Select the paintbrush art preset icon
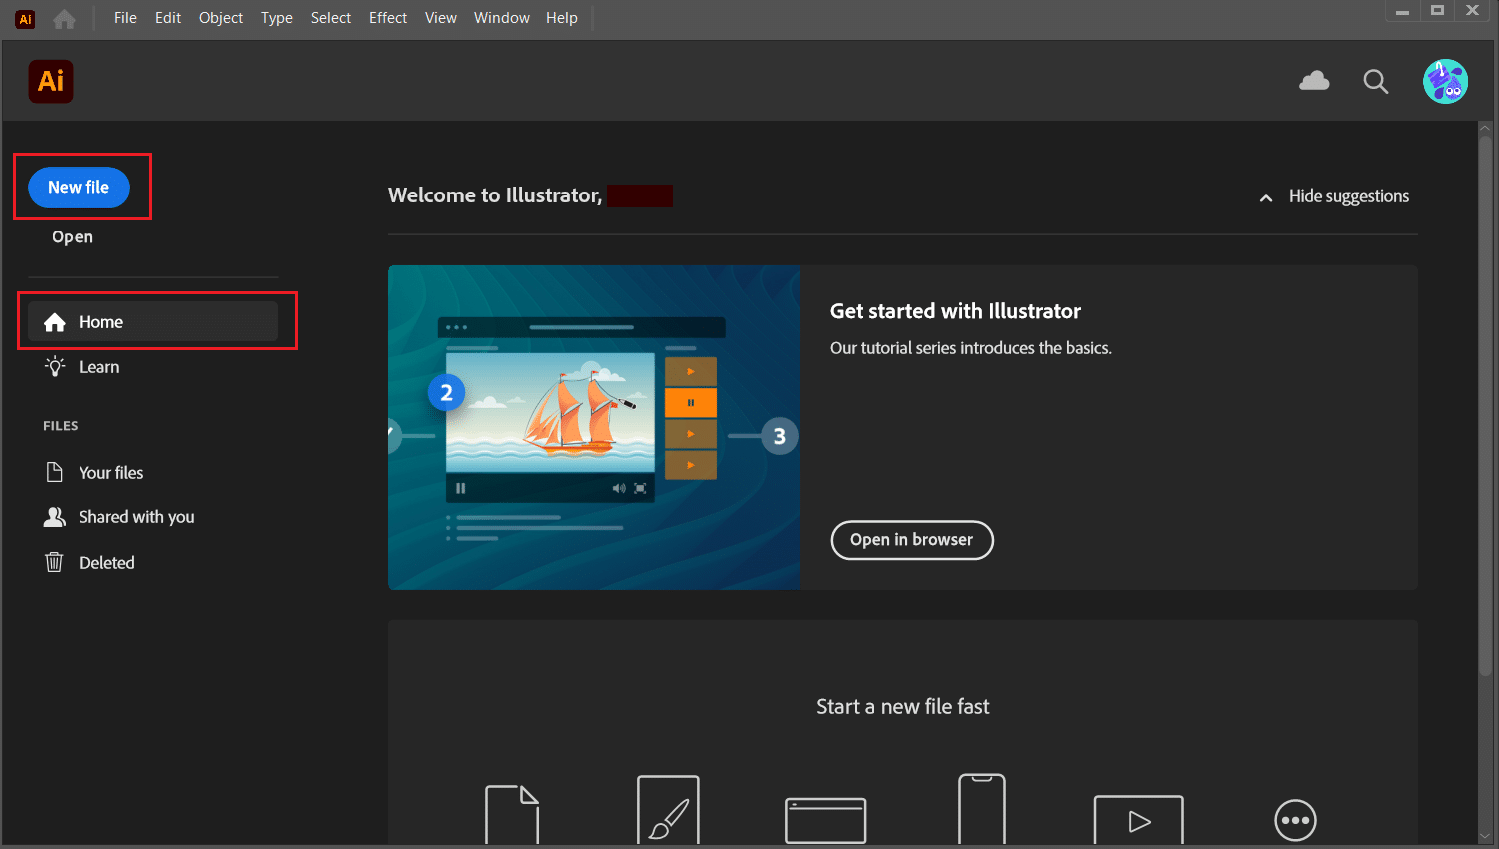1499x849 pixels. click(x=668, y=810)
